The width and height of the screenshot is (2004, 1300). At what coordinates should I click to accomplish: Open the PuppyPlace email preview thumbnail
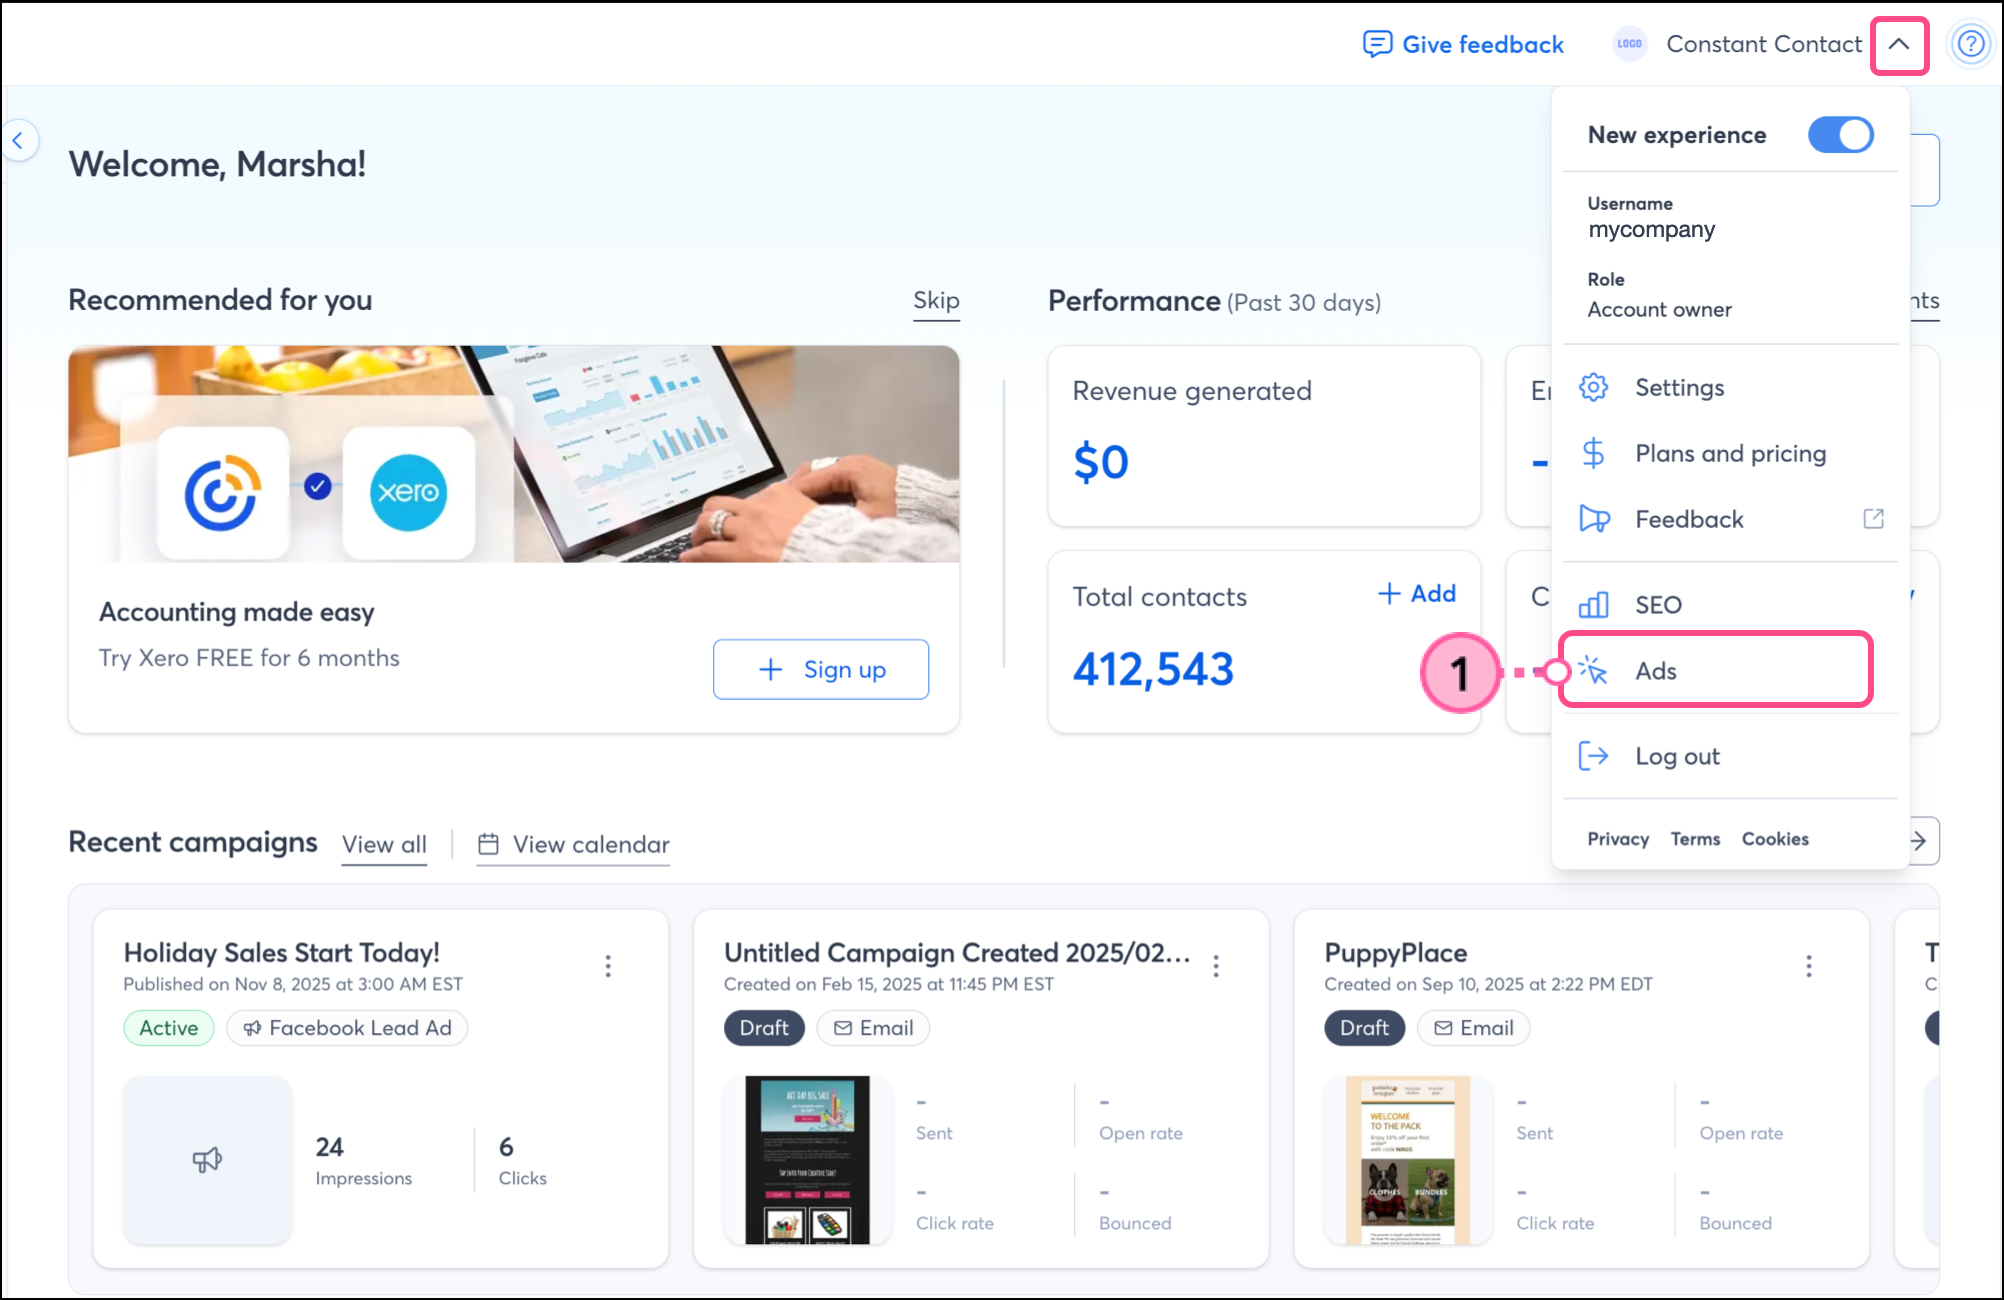[x=1408, y=1160]
